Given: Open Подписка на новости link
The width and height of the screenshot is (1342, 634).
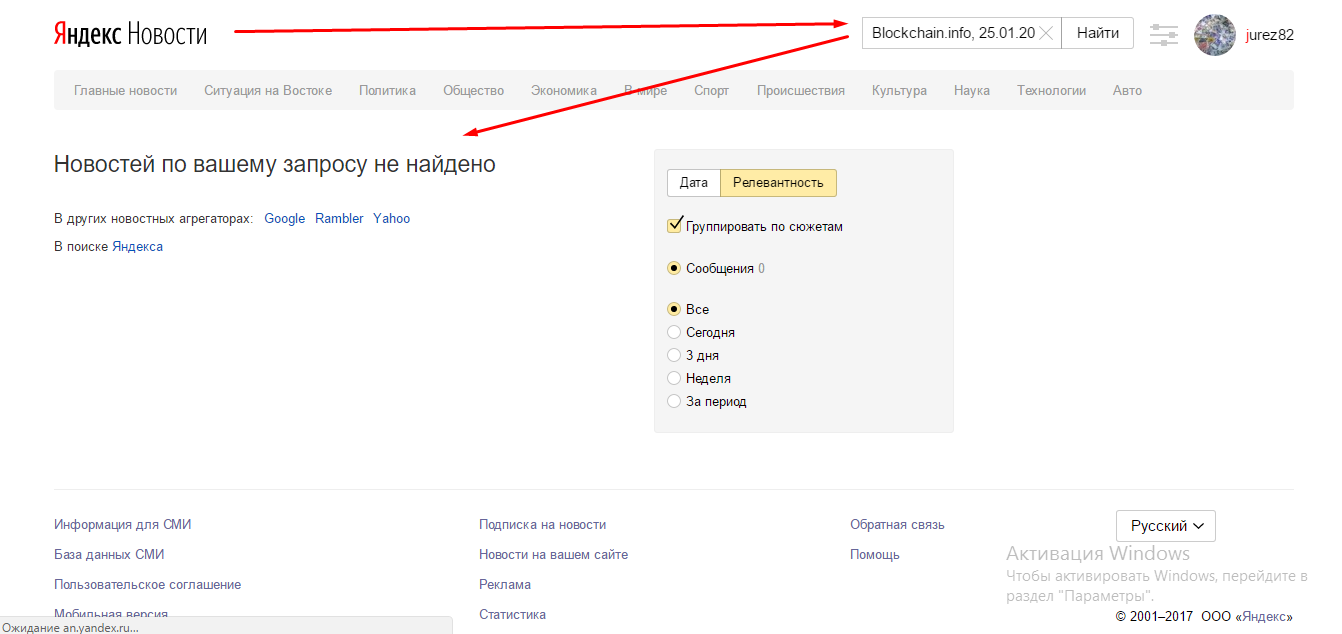Looking at the screenshot, I should [542, 524].
